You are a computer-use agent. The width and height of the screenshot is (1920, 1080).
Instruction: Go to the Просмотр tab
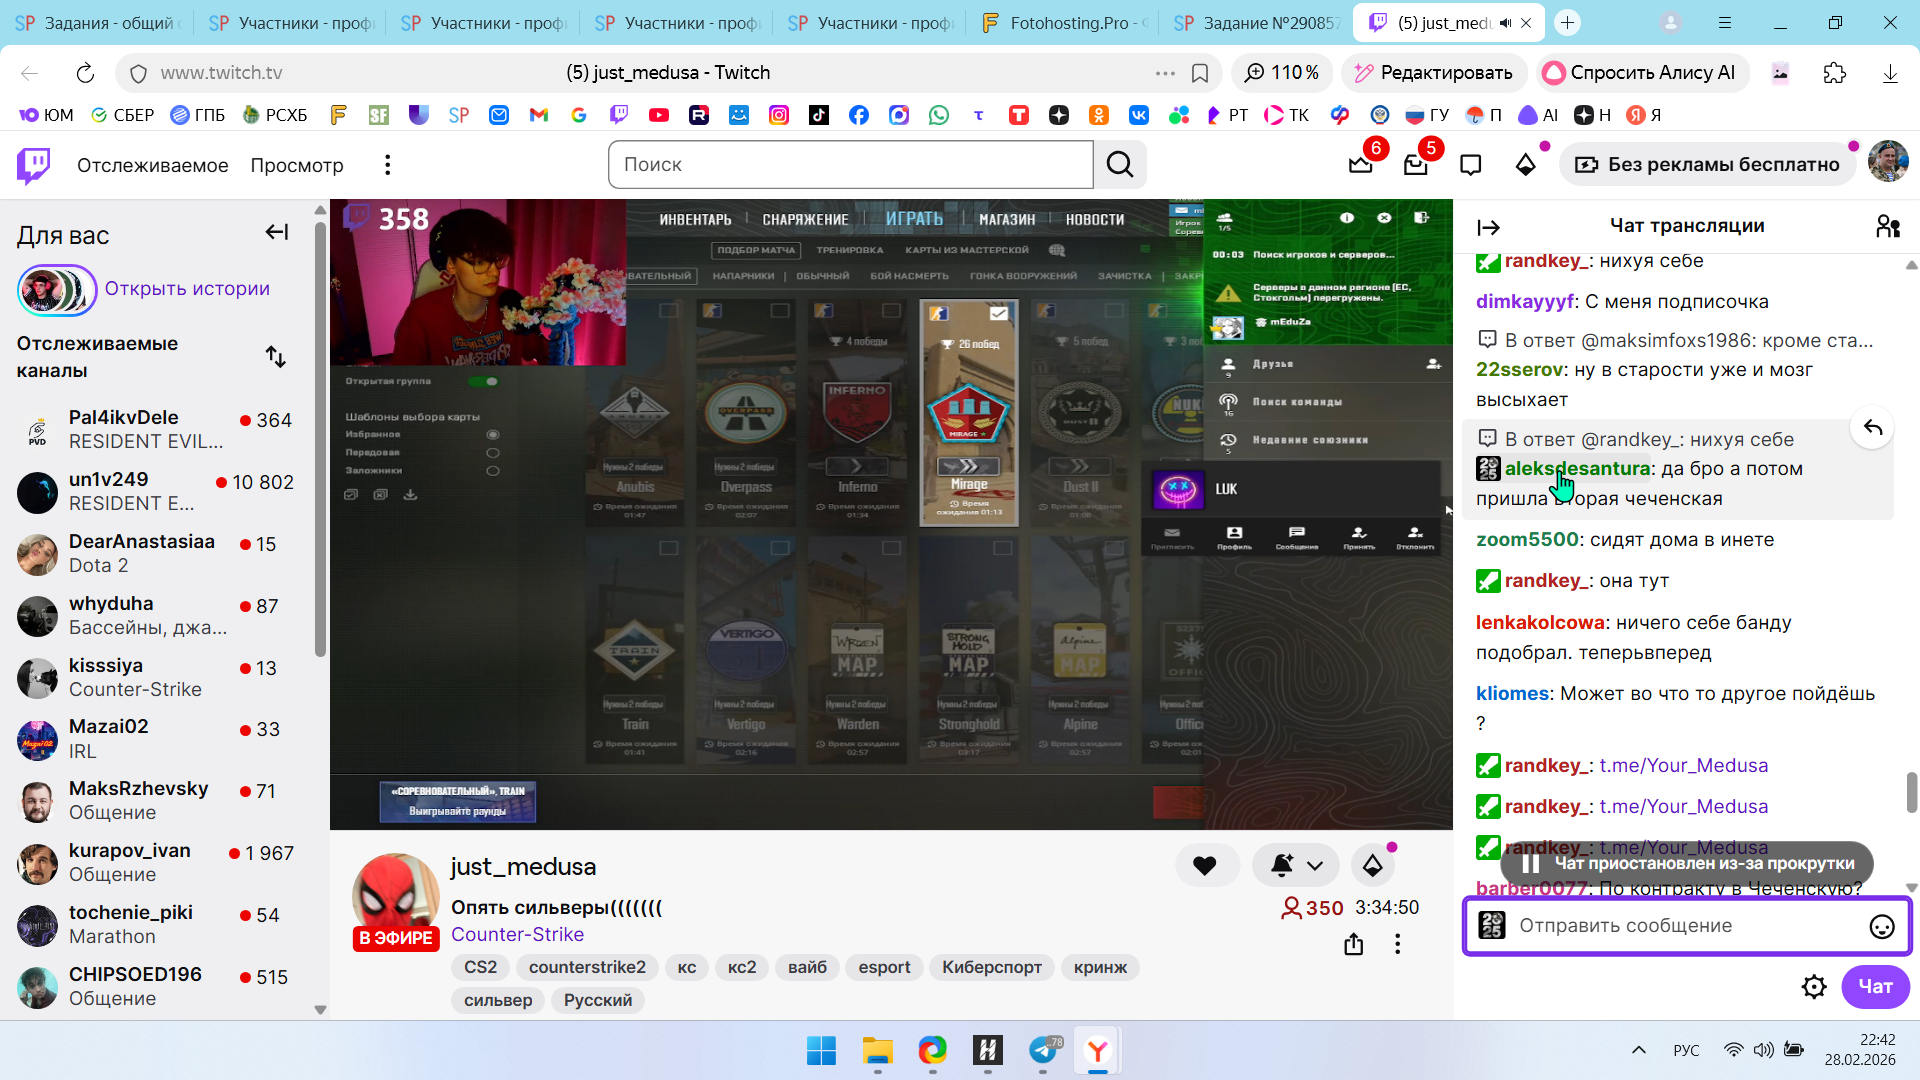click(296, 165)
